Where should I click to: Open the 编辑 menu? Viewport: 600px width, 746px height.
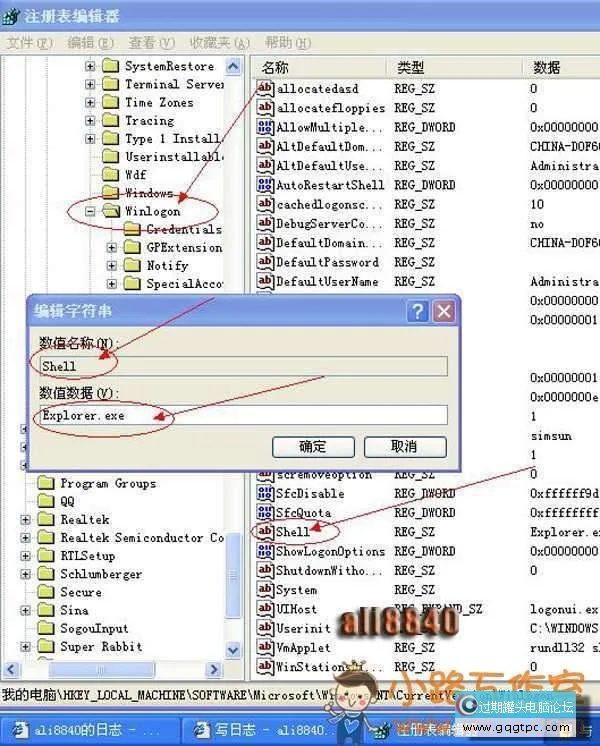pos(90,43)
